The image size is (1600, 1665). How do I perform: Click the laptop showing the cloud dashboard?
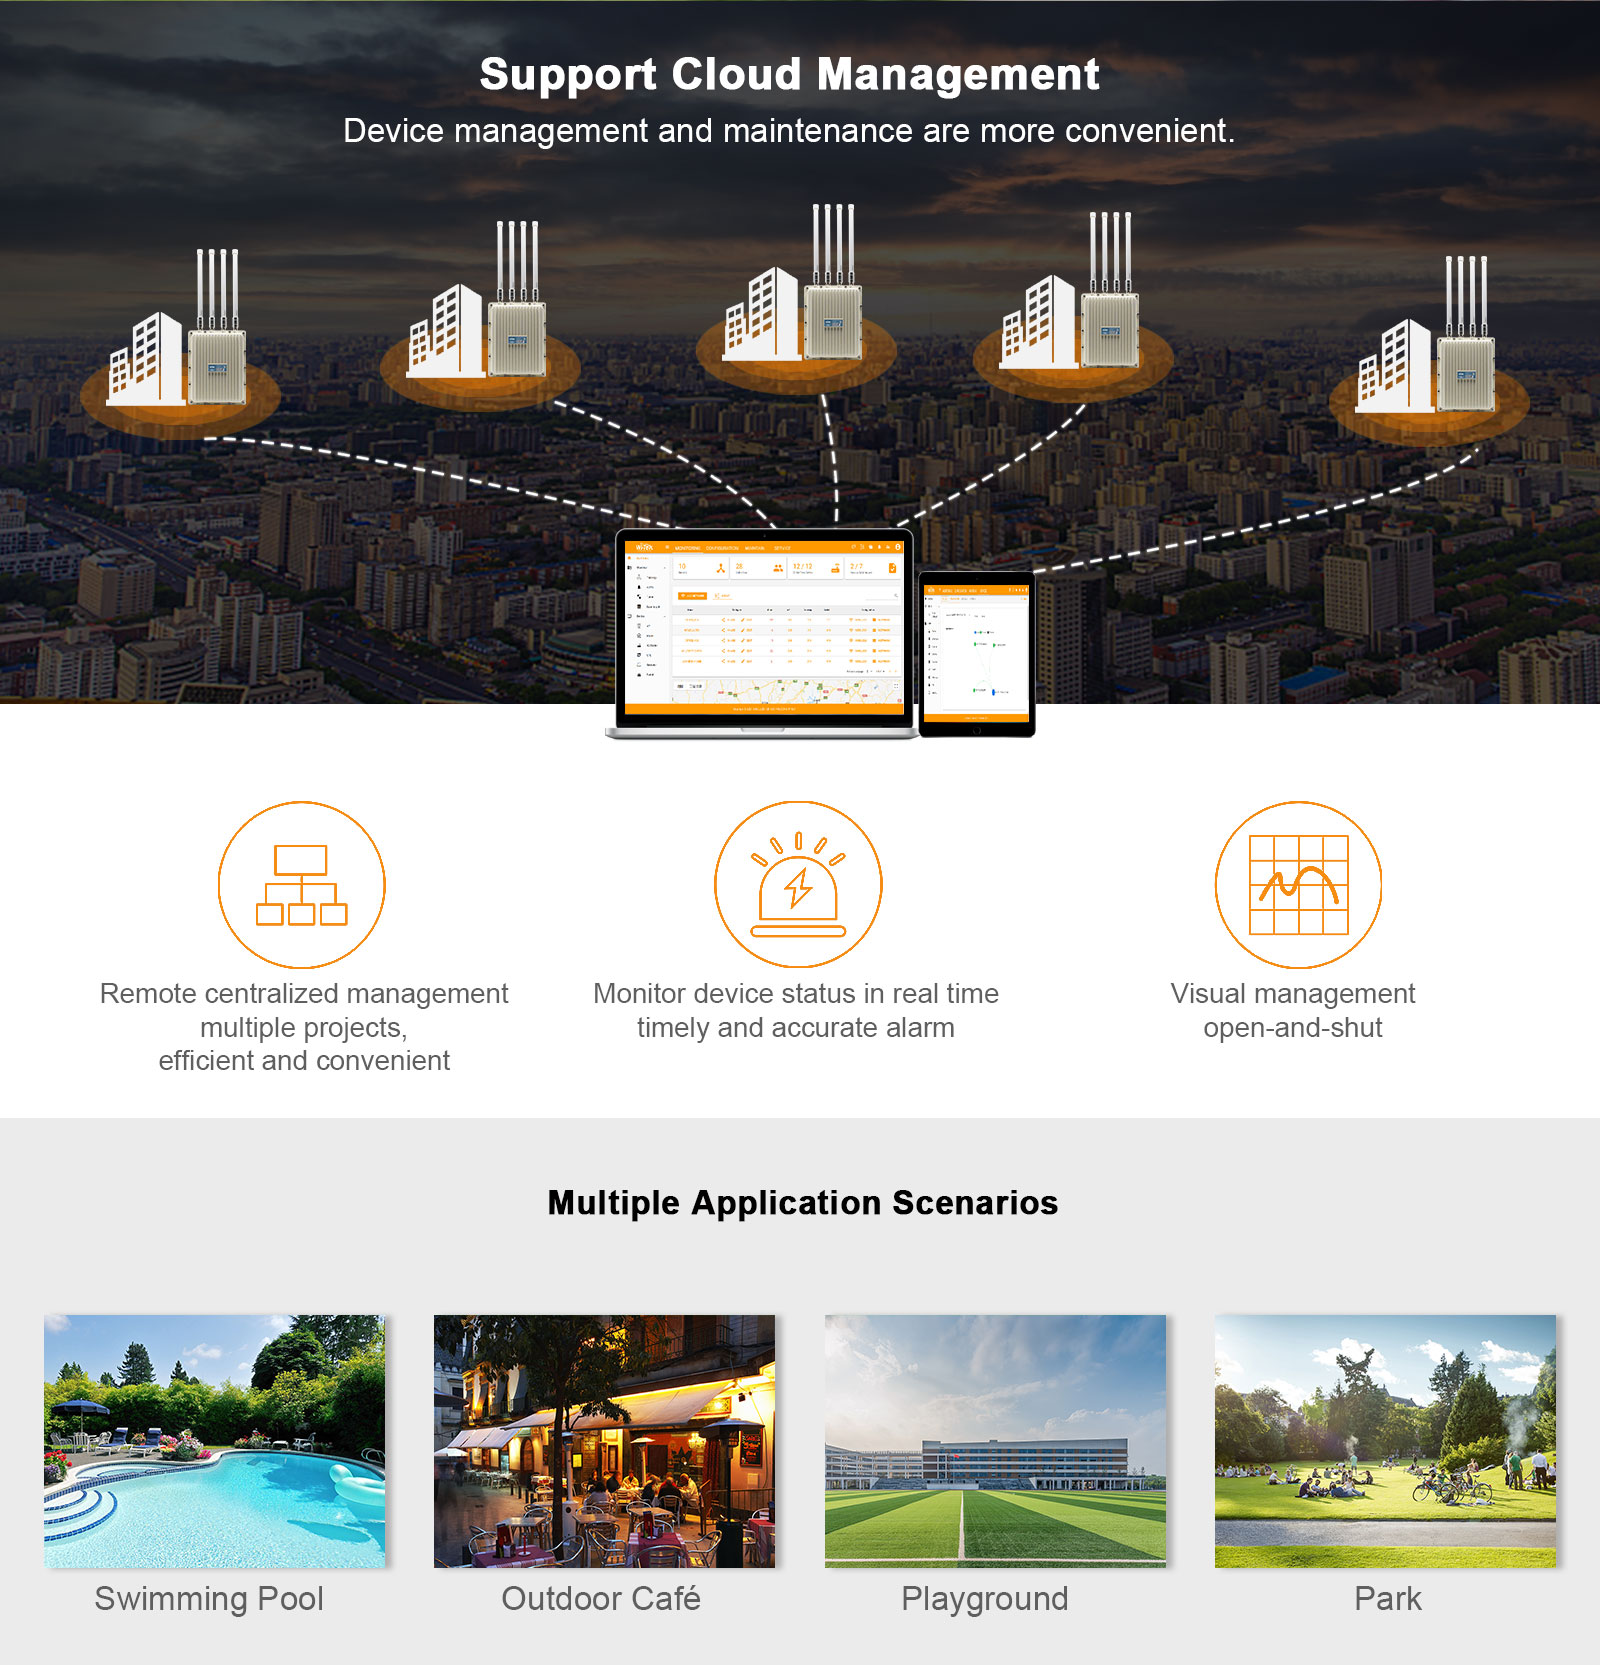[x=763, y=630]
